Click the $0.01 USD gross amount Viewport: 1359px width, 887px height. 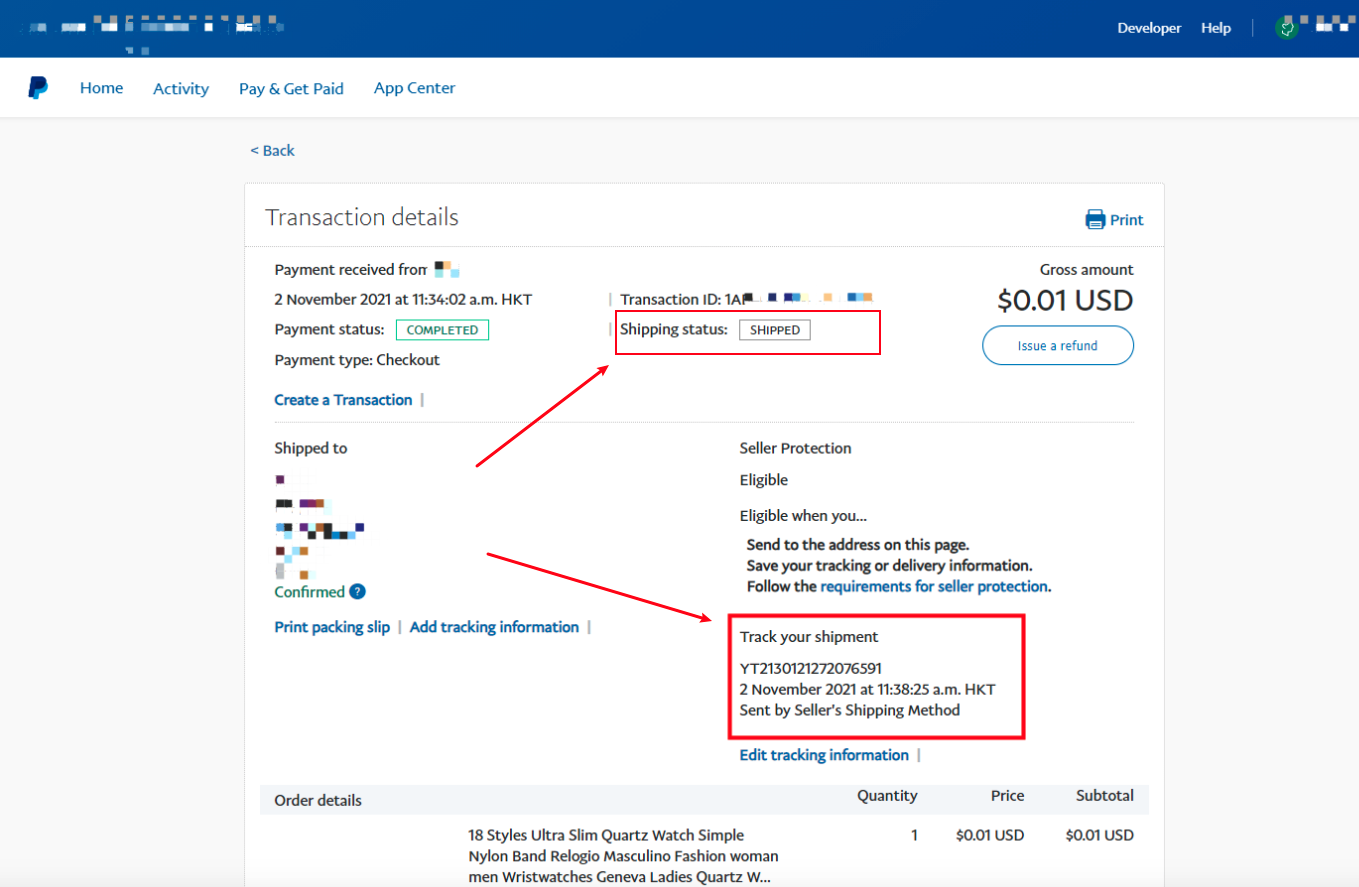[x=1065, y=300]
